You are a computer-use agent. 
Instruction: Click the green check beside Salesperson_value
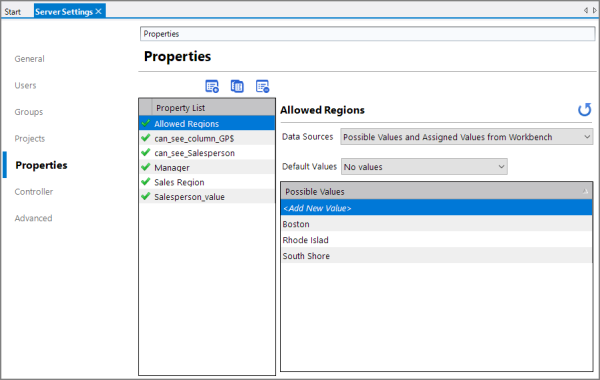[145, 196]
